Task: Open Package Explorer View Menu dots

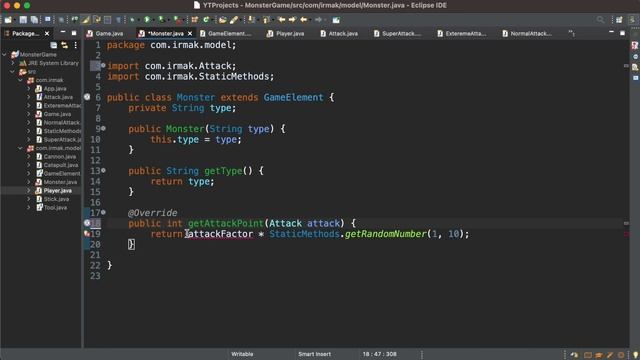Action: [x=76, y=45]
